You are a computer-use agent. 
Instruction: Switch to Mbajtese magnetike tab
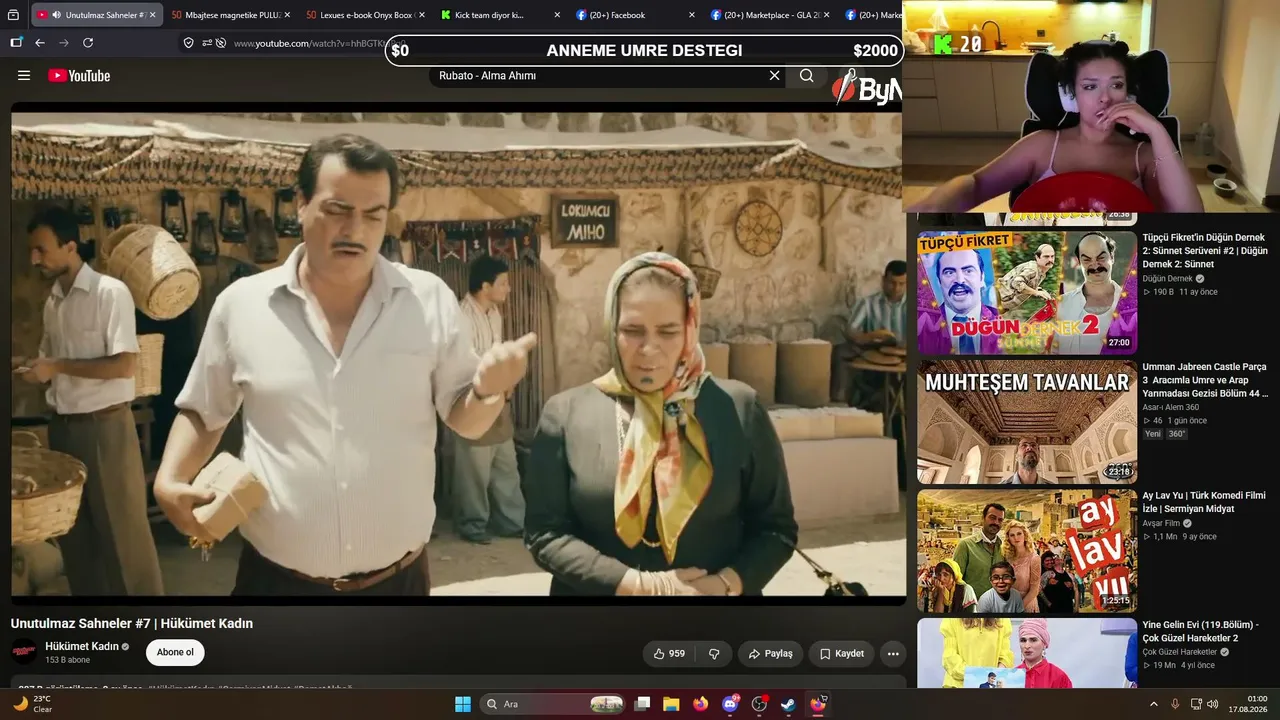click(230, 15)
